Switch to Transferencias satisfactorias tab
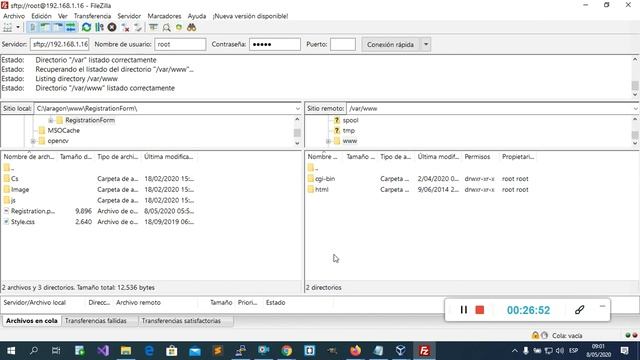Screen dimensions: 640x360 (181, 321)
